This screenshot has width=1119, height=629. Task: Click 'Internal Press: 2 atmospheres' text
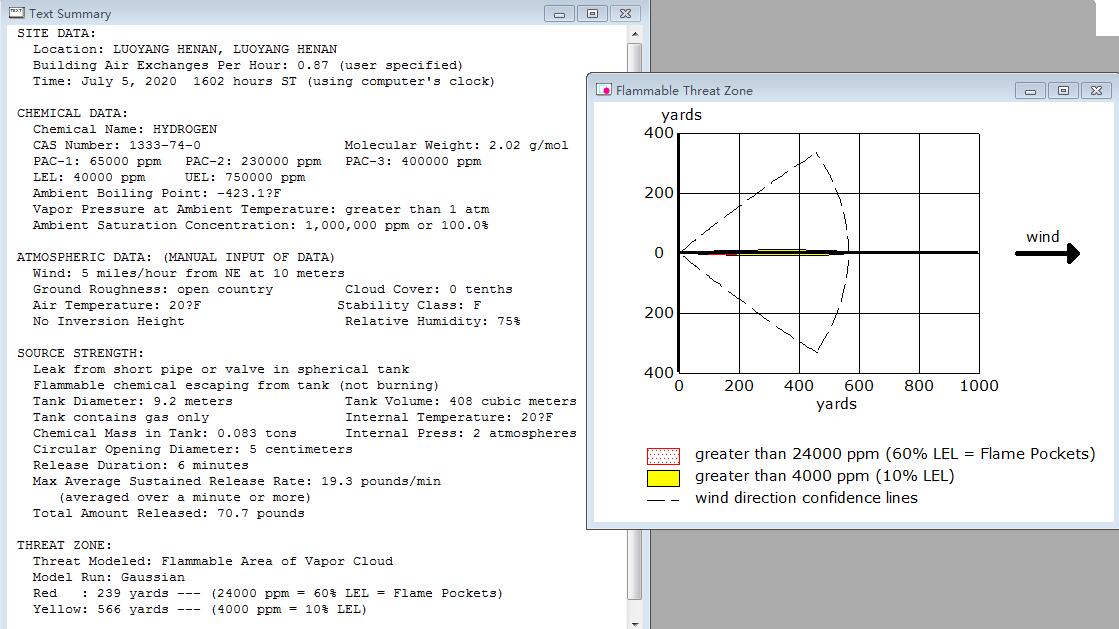[x=461, y=433]
